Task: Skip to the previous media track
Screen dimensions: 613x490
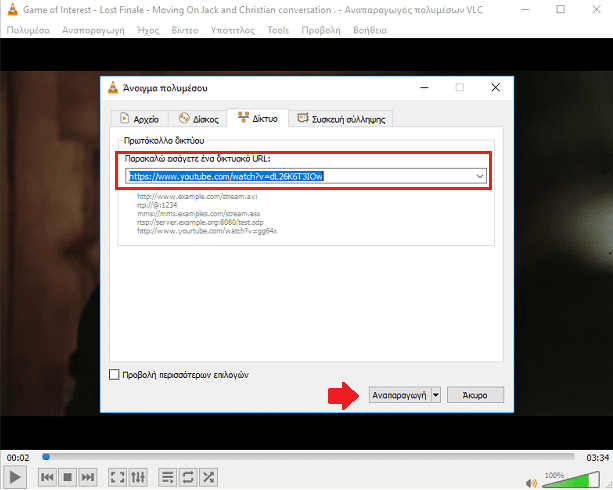Action: tap(47, 477)
